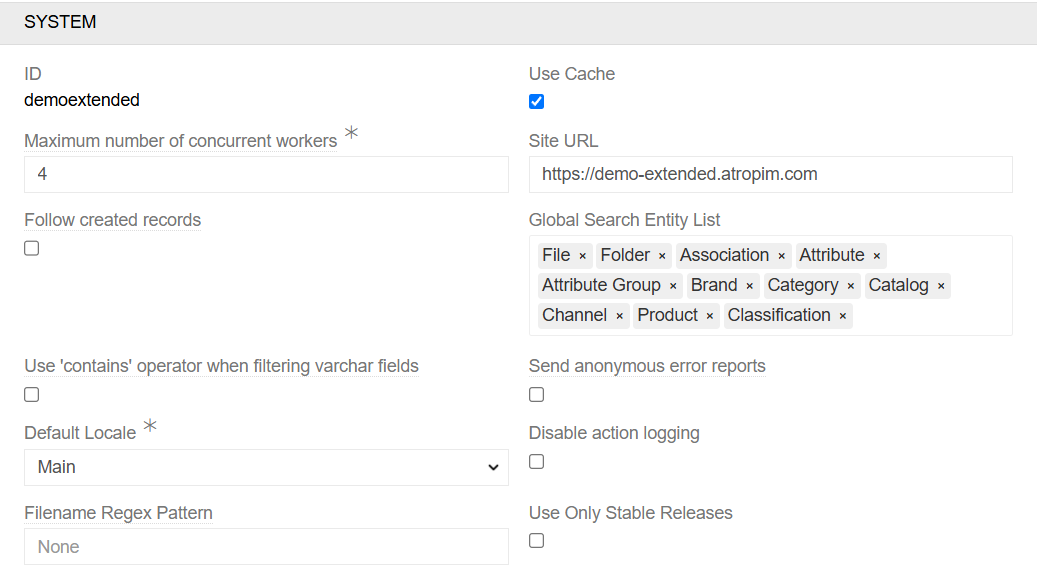Click the Site URL input field
Viewport: 1037px width, 579px height.
coord(770,174)
